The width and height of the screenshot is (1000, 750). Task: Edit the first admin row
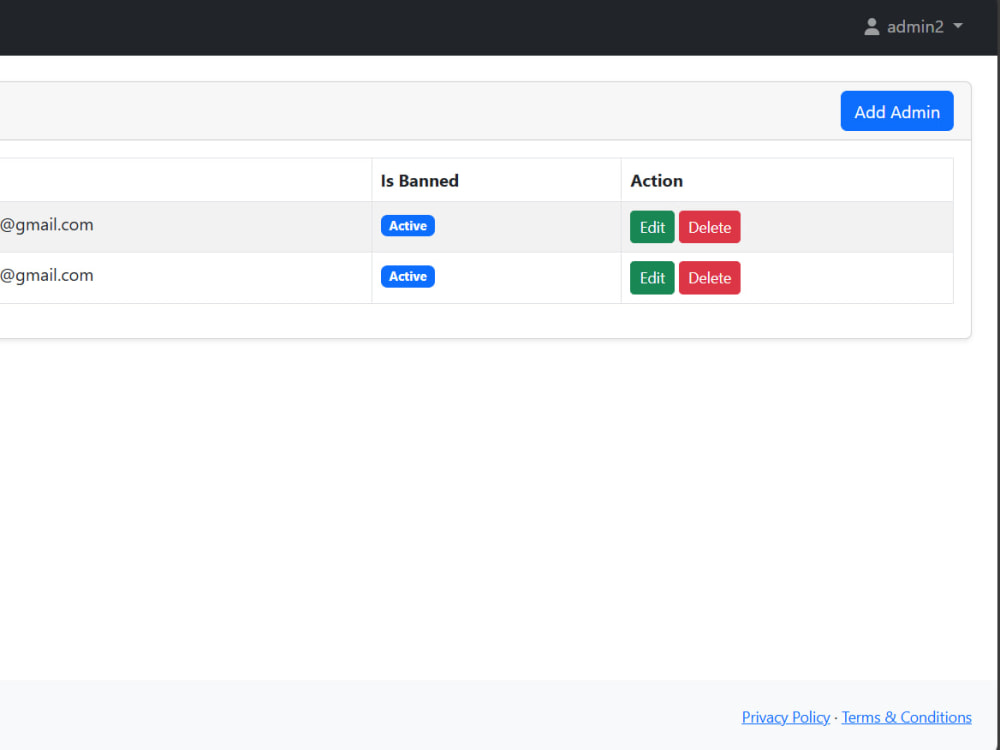click(x=652, y=227)
